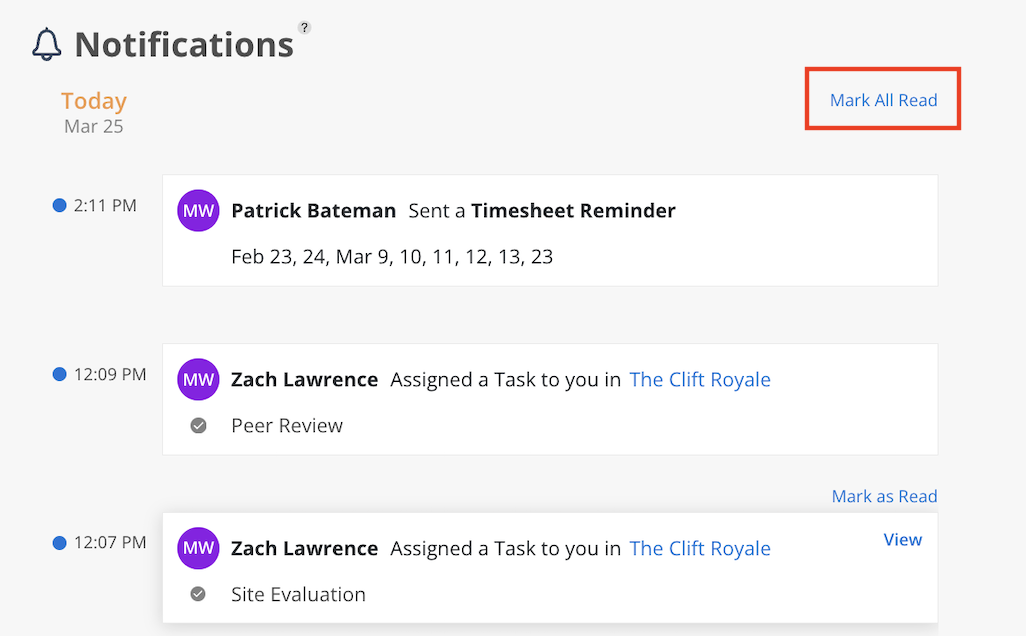
Task: Open View on the Site Evaluation notification
Action: [x=902, y=540]
